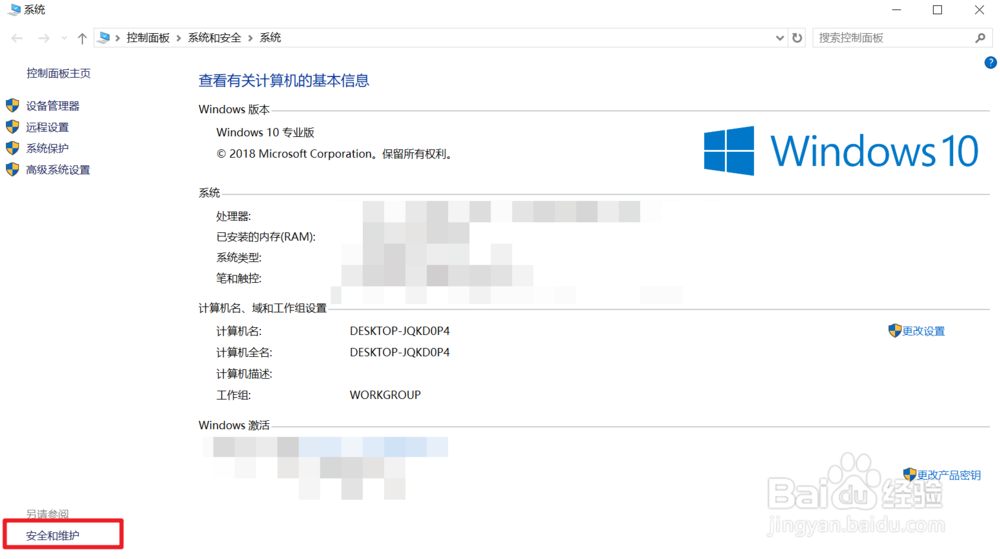Viewport: 1000px width, 559px height.
Task: Click the 2018 Microsoft Corporation copyright text
Action: pyautogui.click(x=334, y=154)
